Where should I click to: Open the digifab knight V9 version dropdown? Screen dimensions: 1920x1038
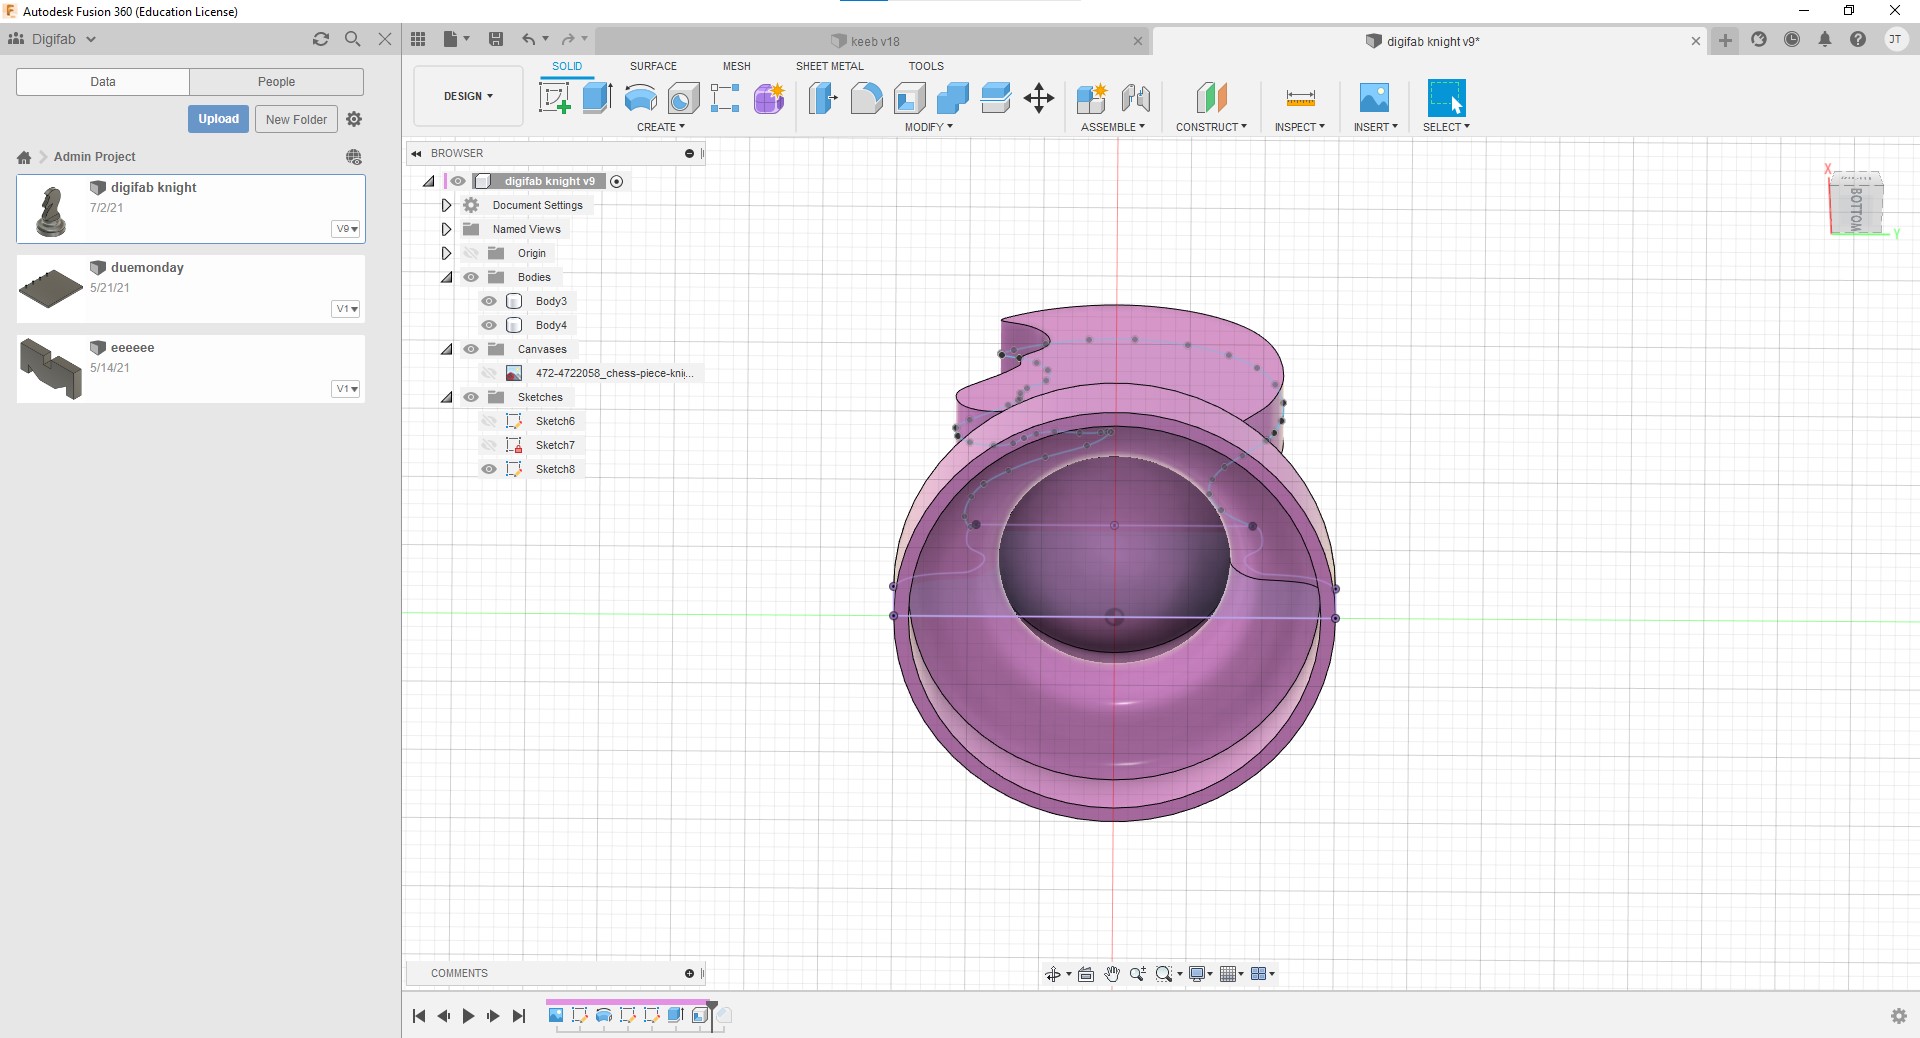click(x=346, y=229)
